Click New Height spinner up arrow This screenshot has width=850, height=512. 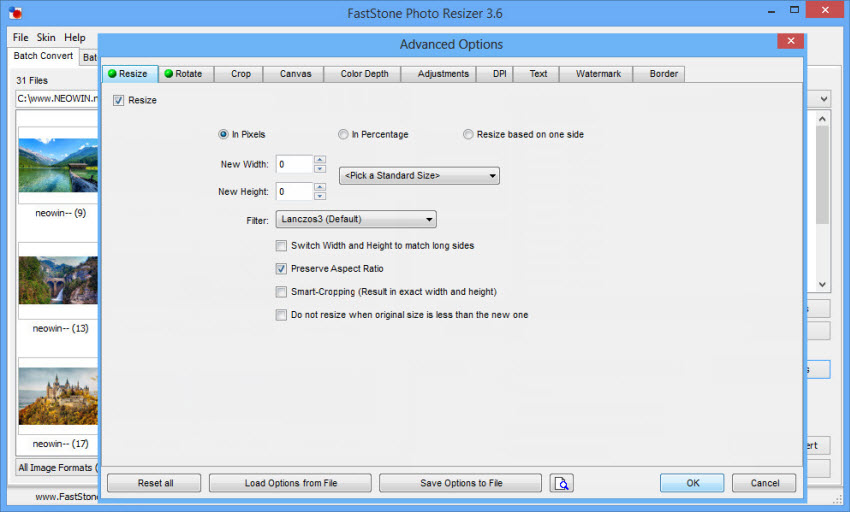[320, 187]
